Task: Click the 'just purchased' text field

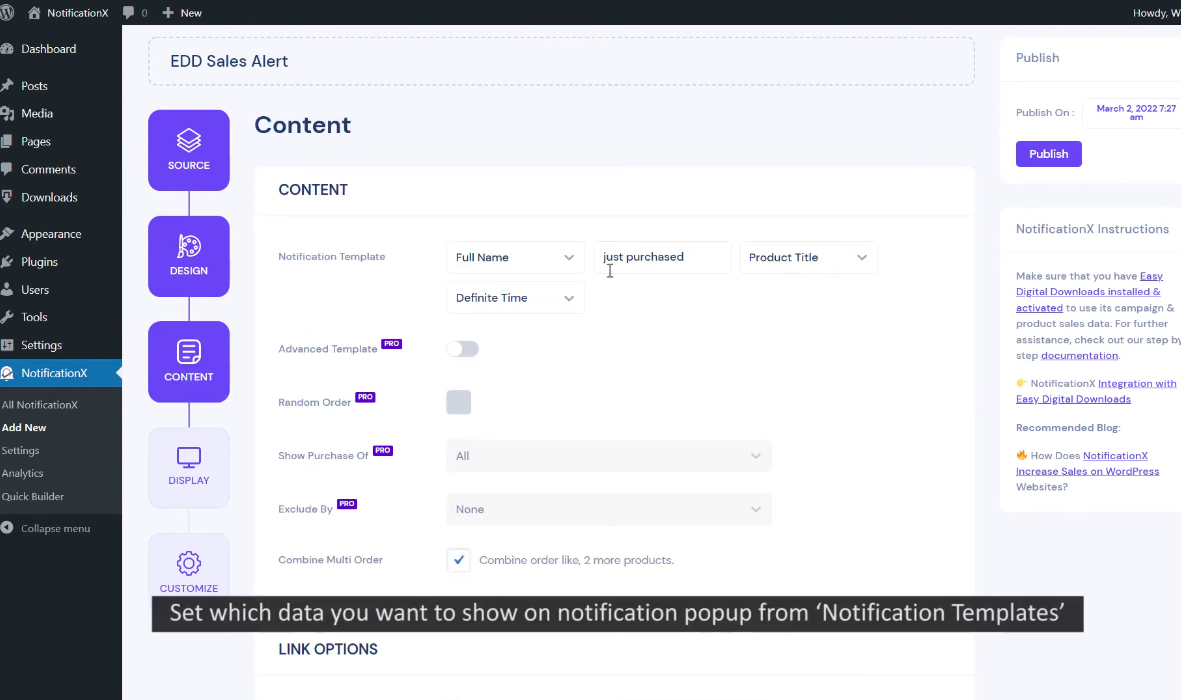Action: click(662, 257)
